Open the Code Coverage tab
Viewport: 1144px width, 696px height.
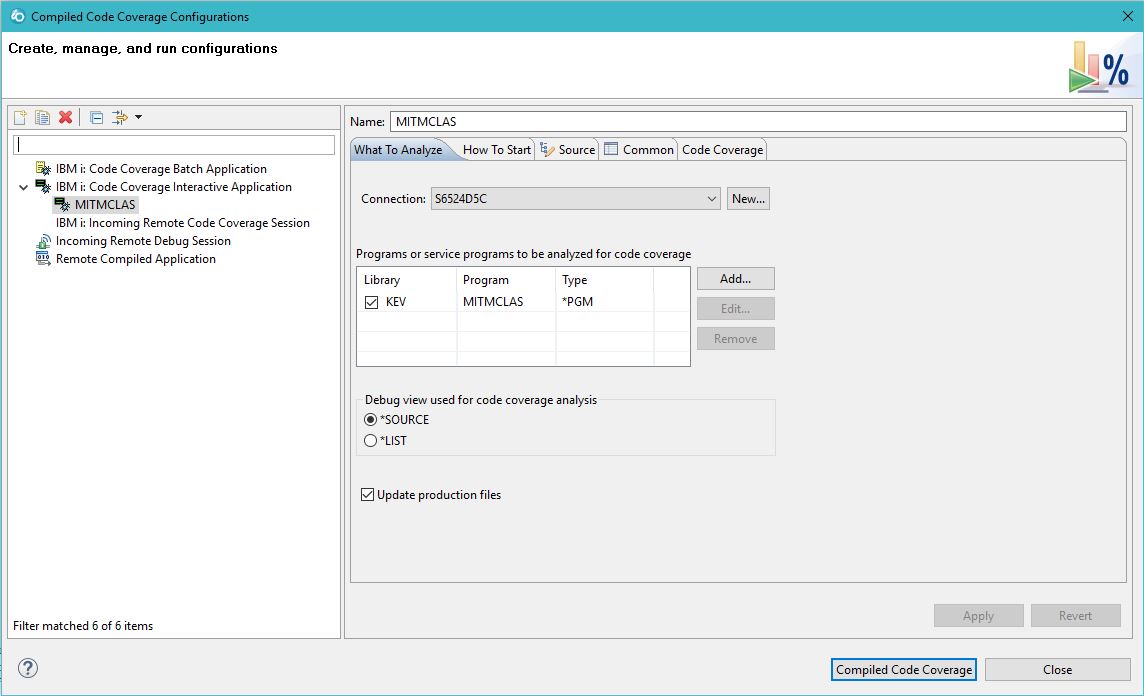[x=722, y=150]
